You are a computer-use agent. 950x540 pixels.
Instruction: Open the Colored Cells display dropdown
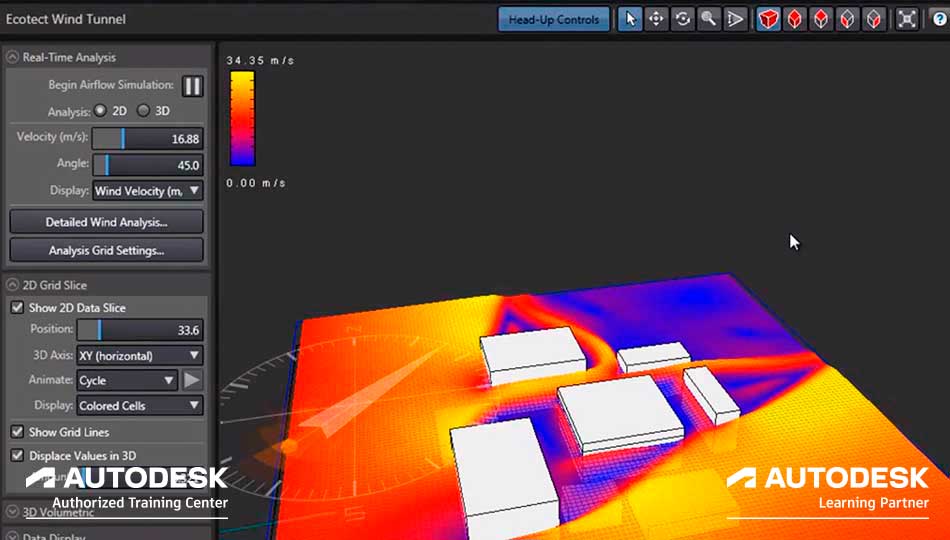click(140, 406)
